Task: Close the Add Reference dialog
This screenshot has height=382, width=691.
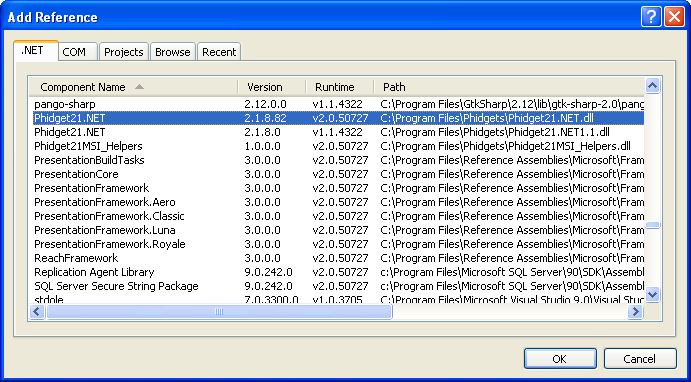Action: click(x=674, y=17)
